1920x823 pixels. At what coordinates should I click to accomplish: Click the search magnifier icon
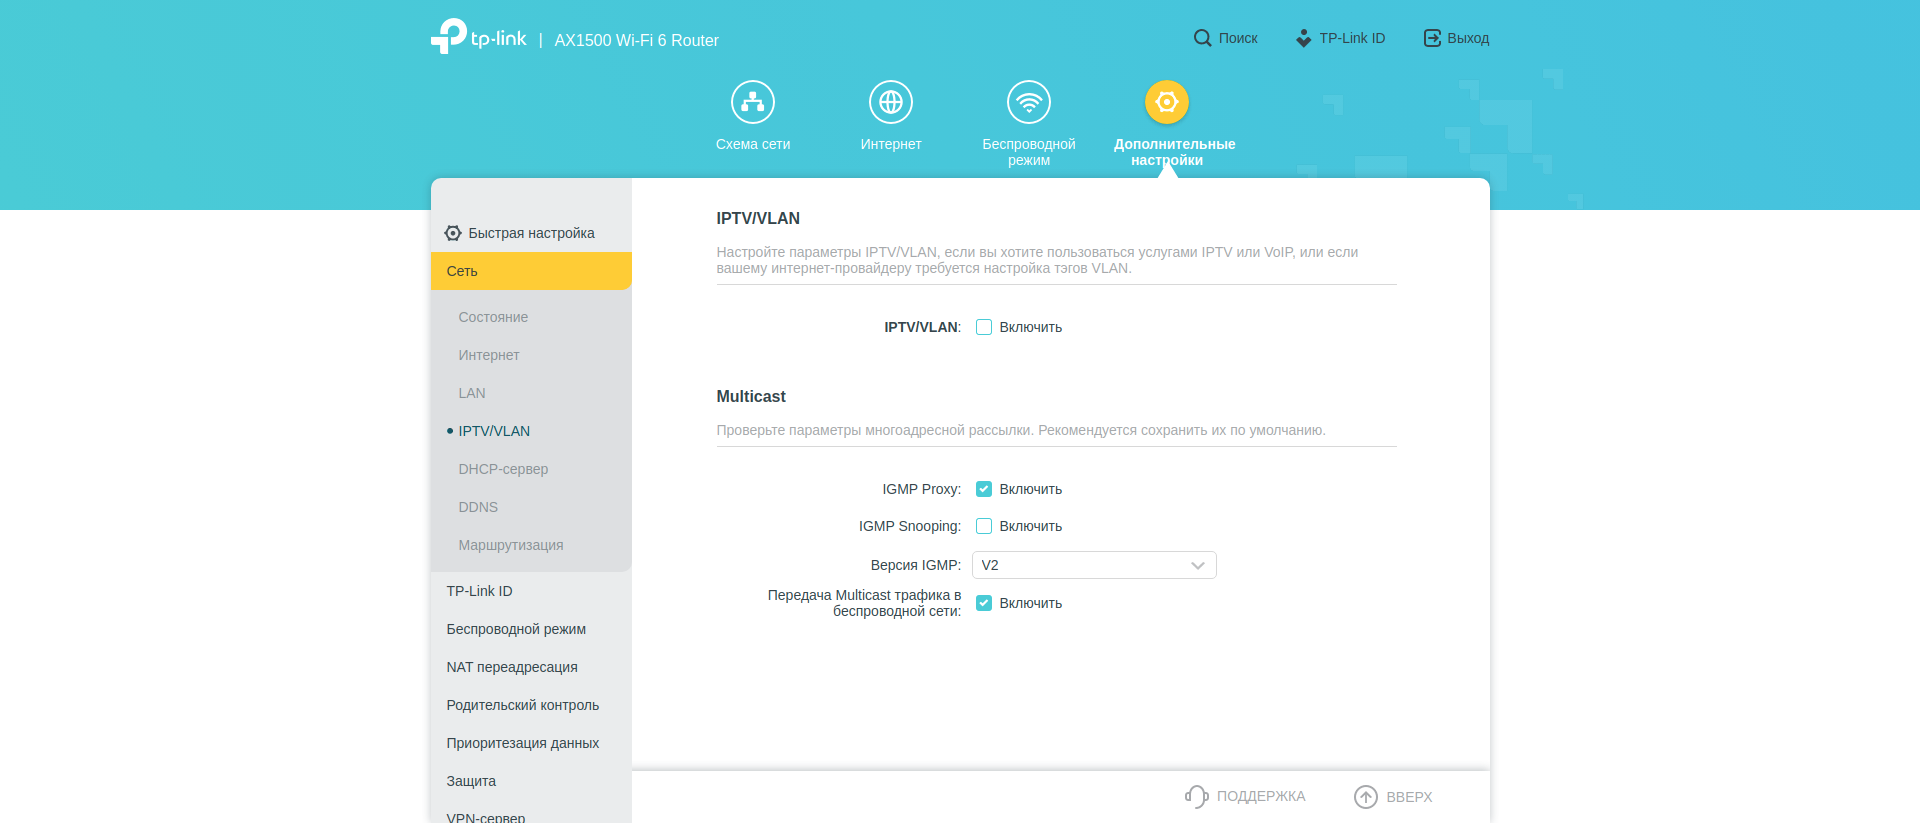(1202, 38)
